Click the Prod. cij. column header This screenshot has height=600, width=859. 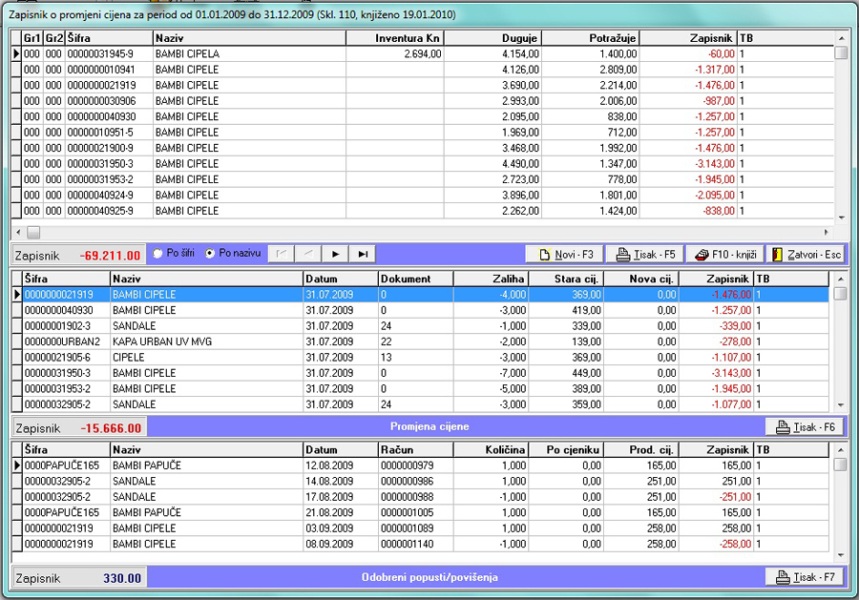(642, 449)
